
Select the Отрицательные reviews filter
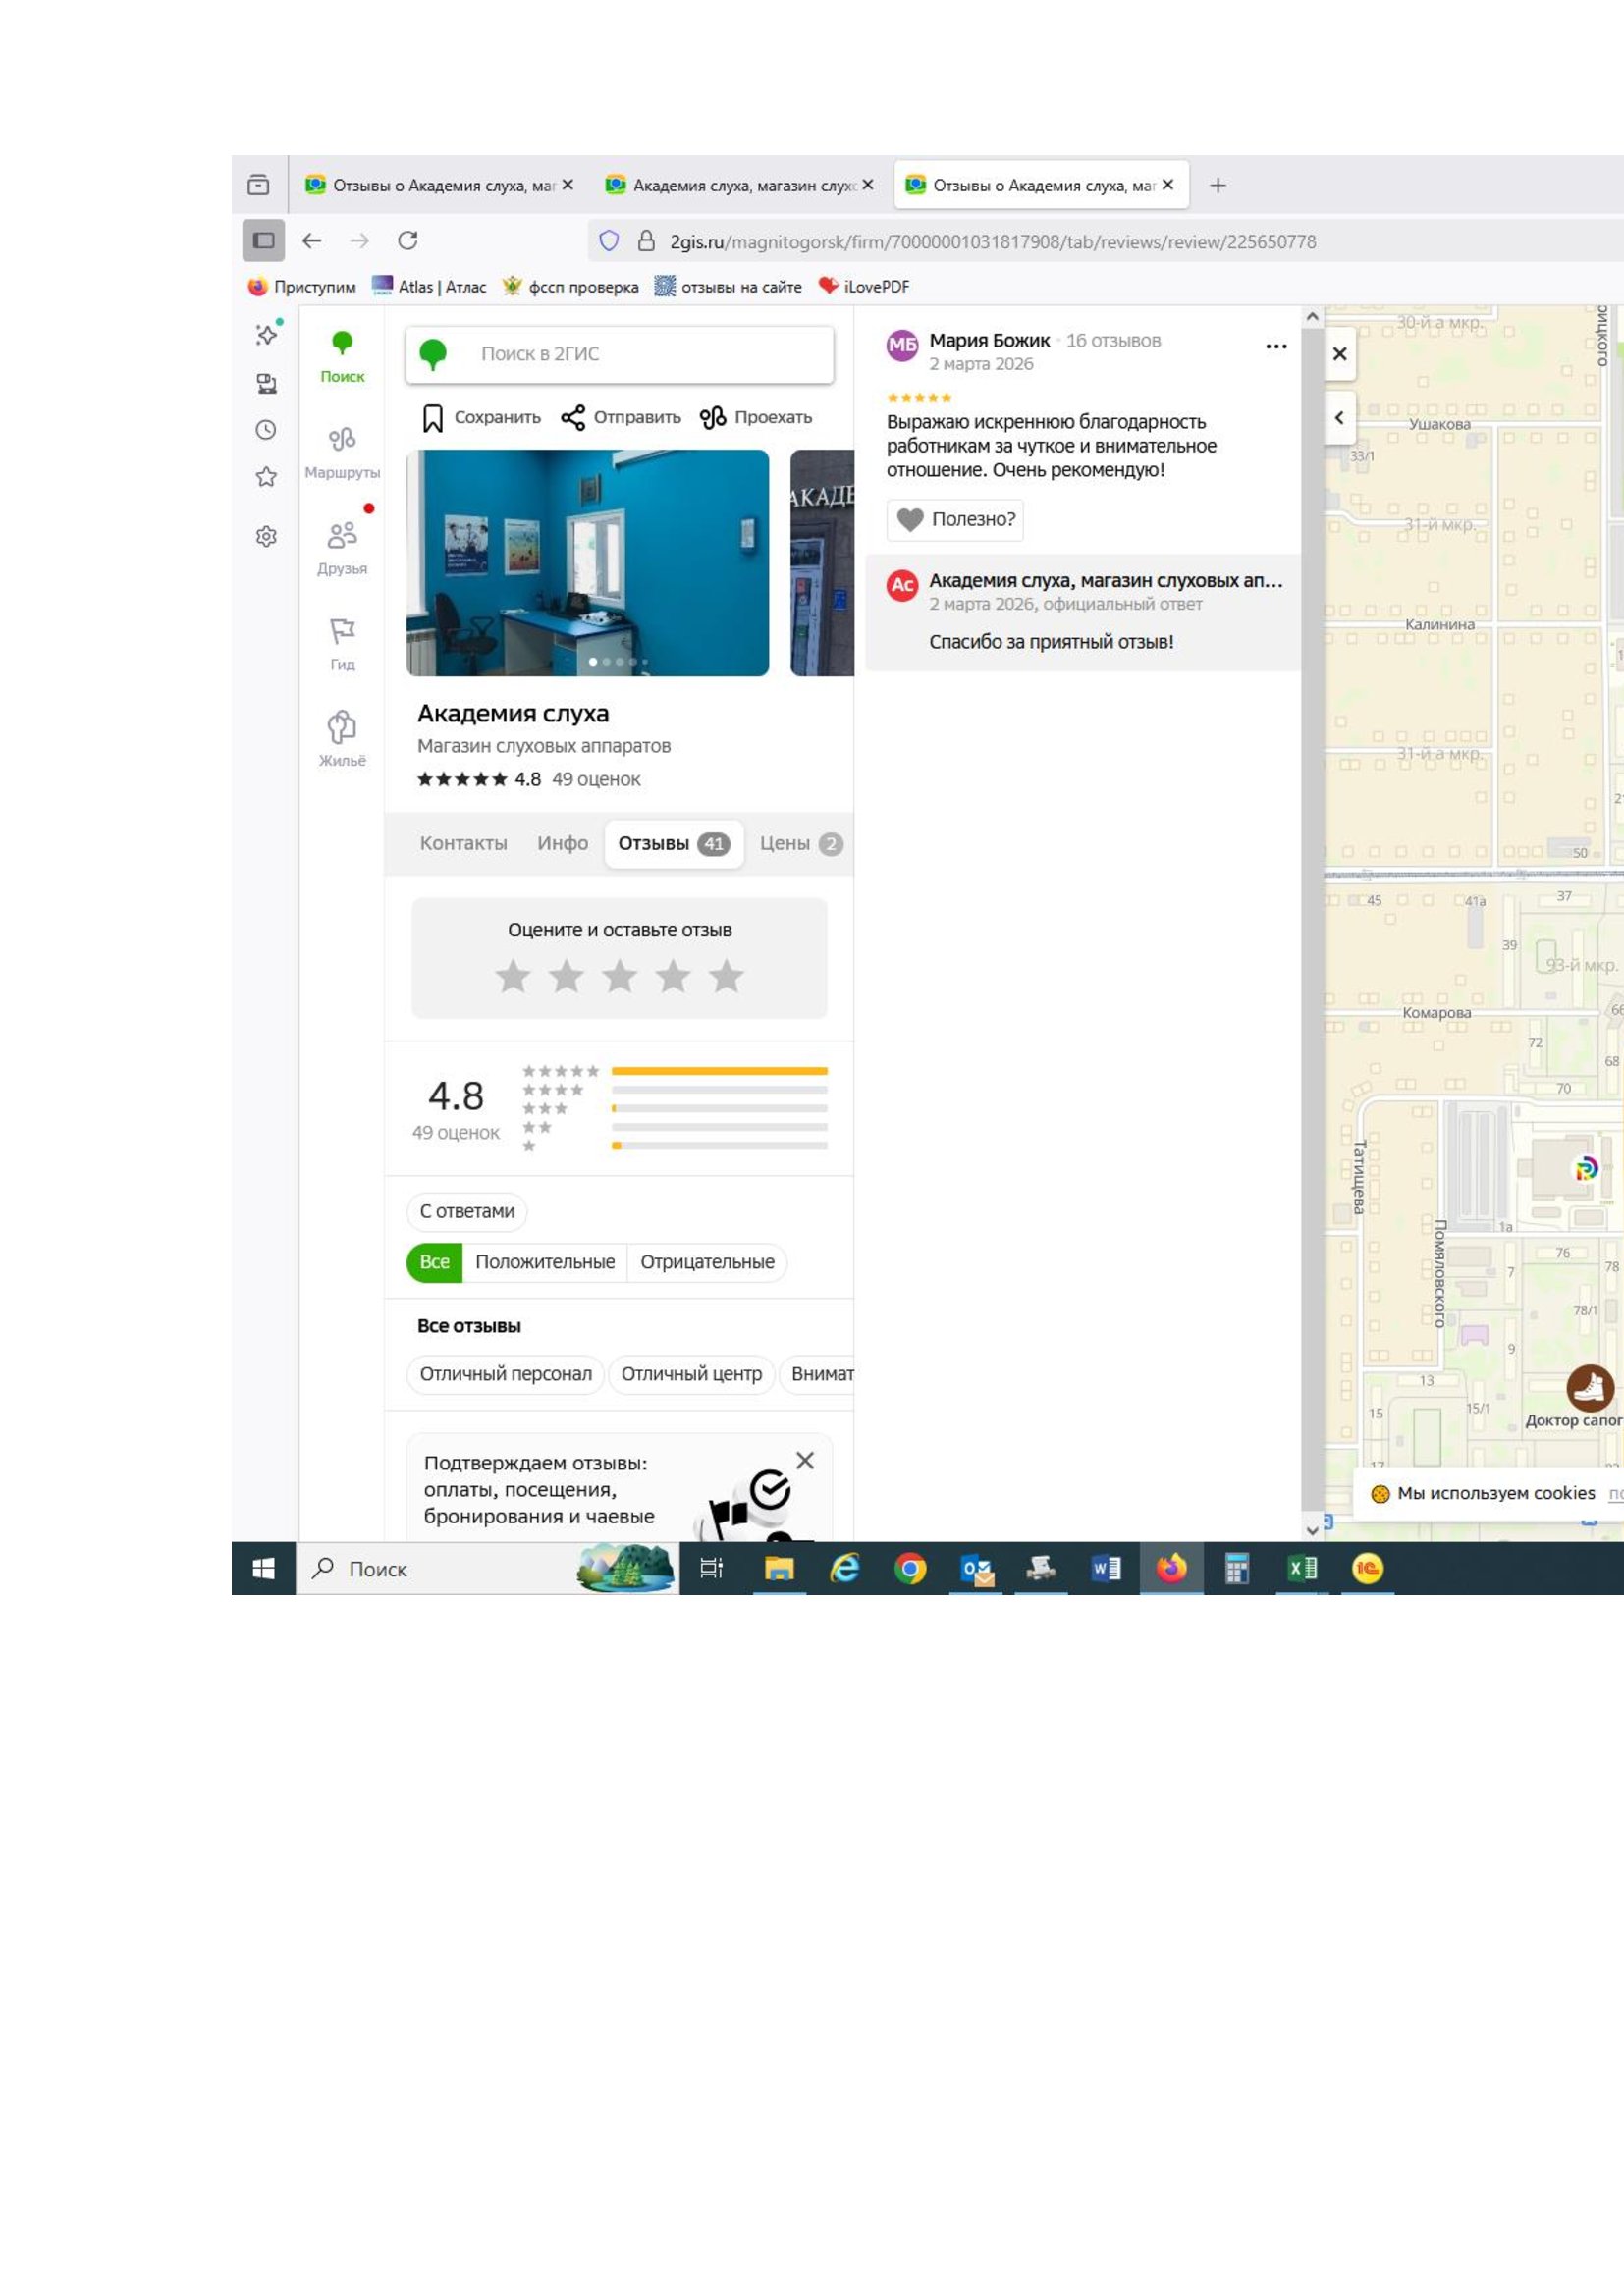pos(707,1263)
